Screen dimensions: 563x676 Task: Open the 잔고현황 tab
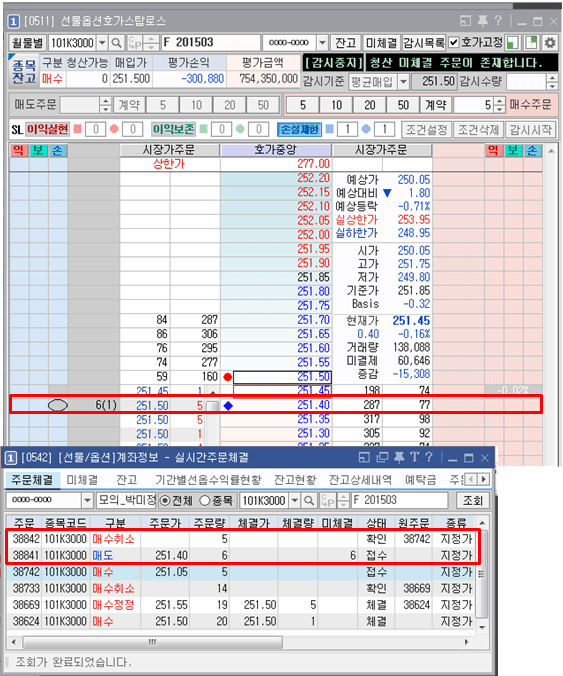[295, 480]
